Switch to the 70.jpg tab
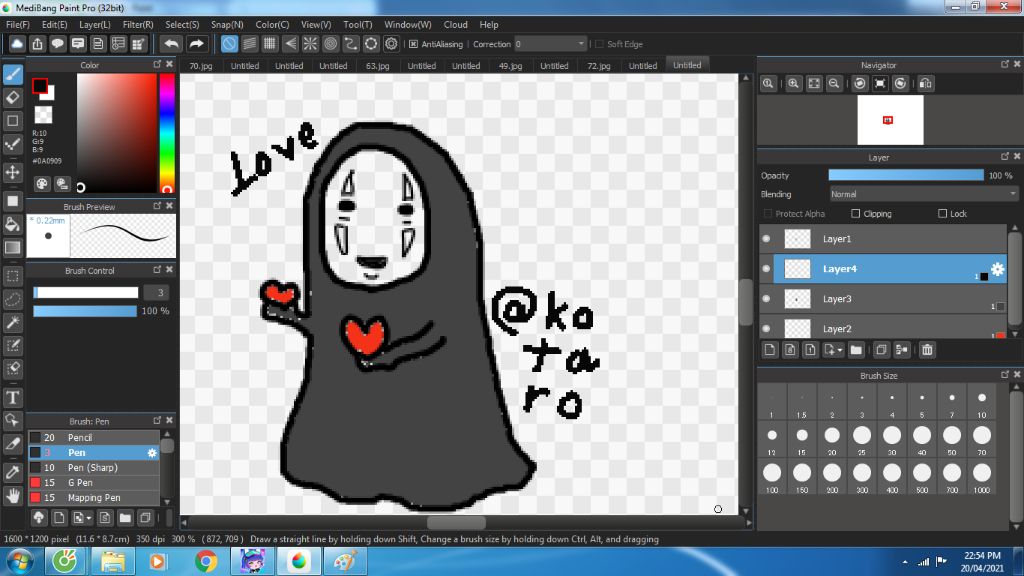 point(200,65)
